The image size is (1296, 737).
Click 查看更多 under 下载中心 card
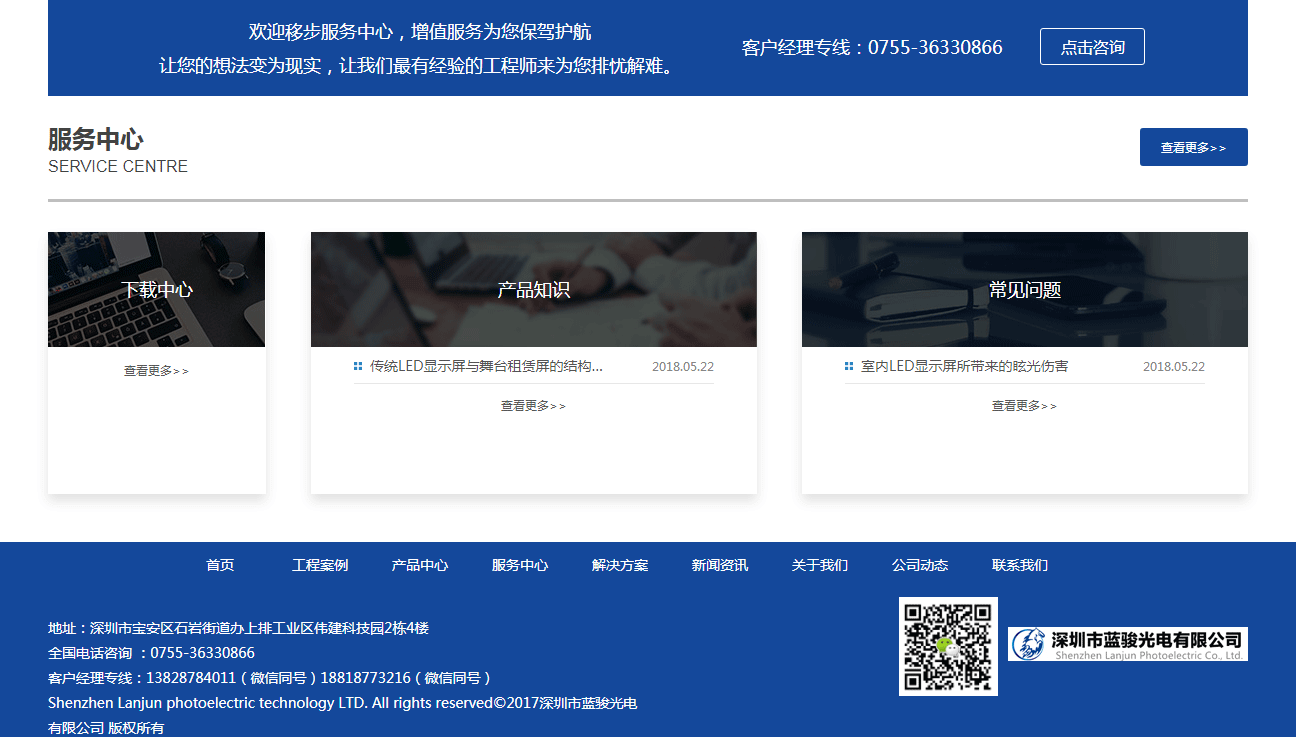point(156,371)
